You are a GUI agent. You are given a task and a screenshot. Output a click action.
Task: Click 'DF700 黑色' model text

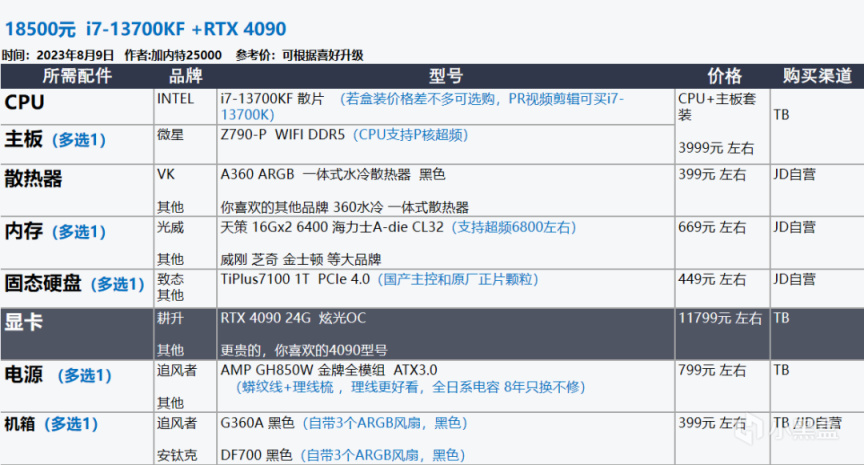tap(256, 455)
